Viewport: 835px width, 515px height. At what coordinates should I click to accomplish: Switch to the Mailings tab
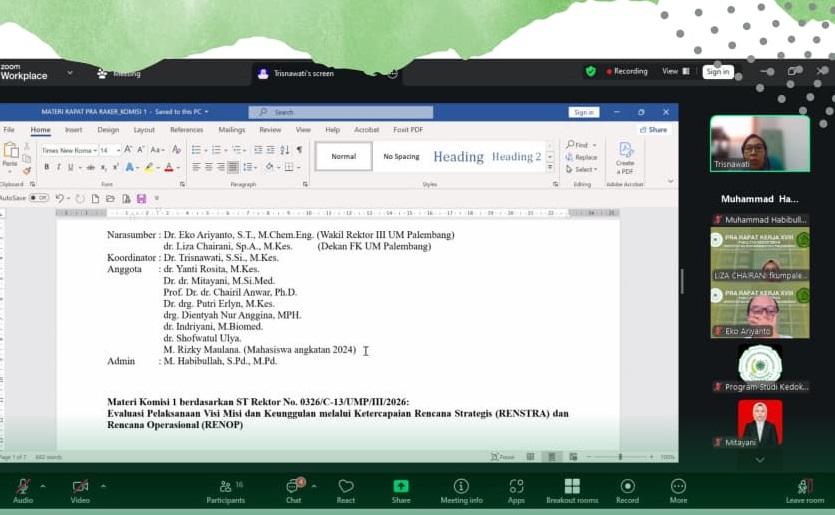pyautogui.click(x=231, y=130)
